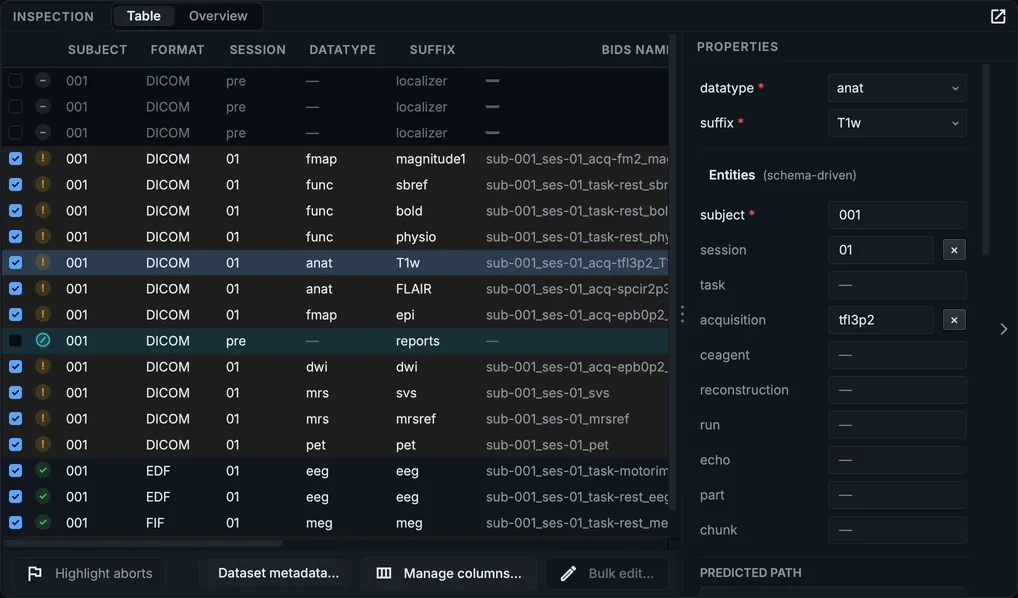Sort by the DATATYPE column header
This screenshot has height=598, width=1018.
[342, 50]
